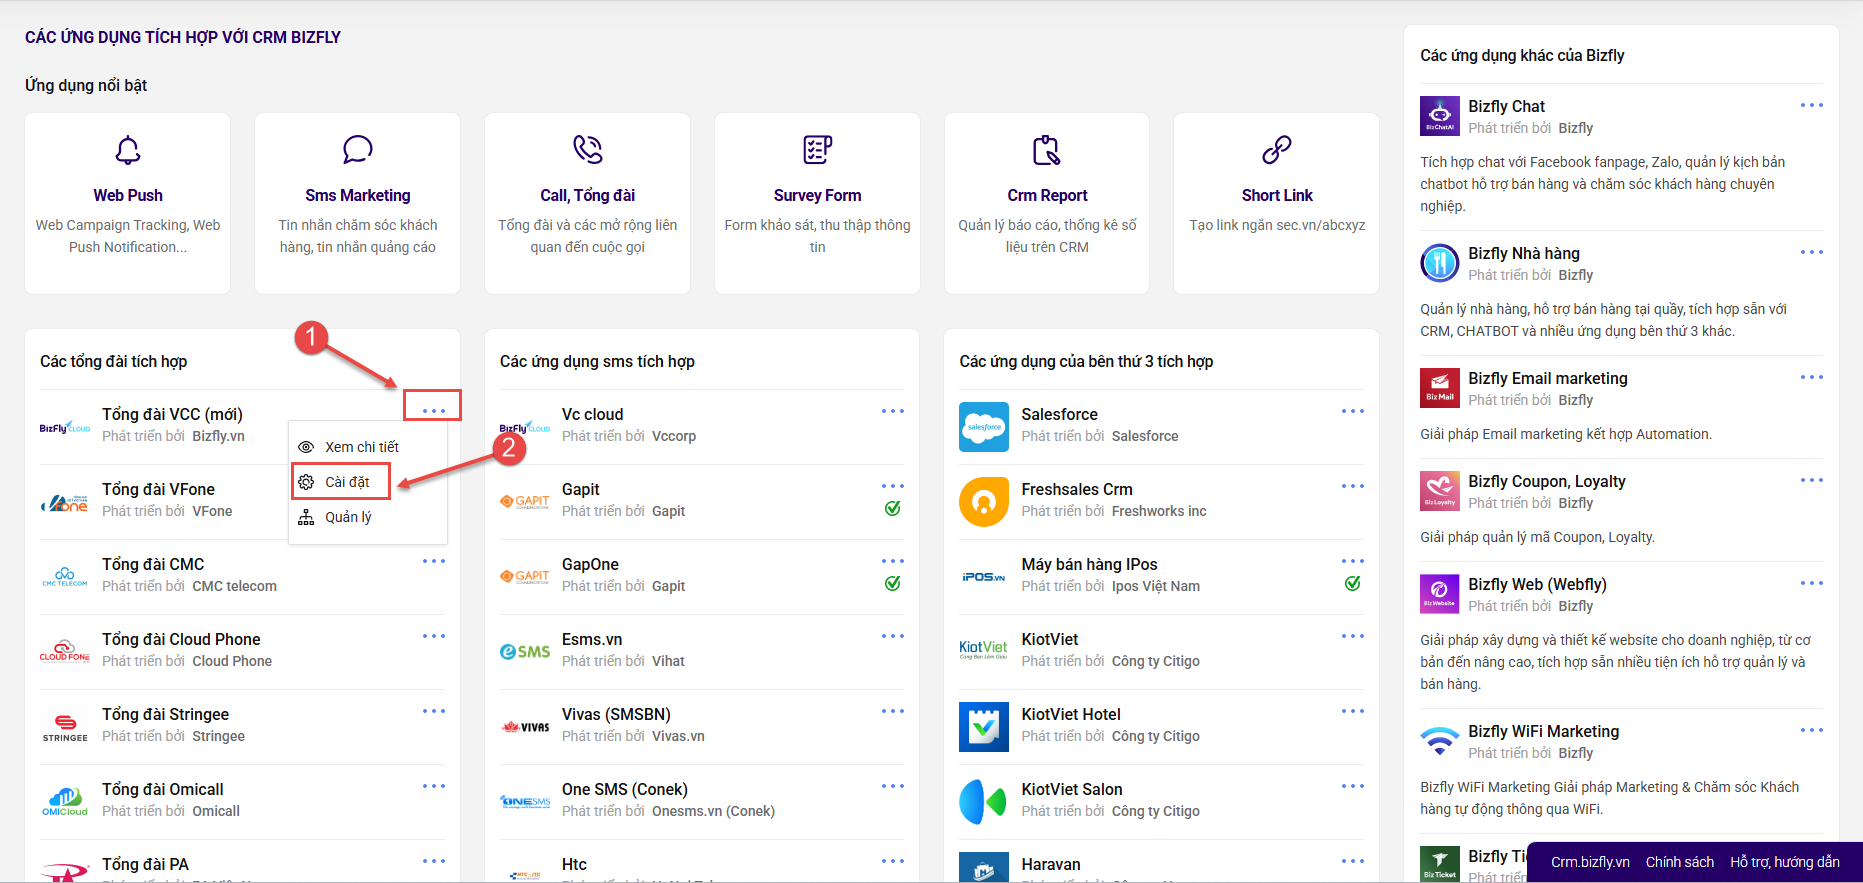
Task: Click 'Các ứng dụng của bên thứ 3 tích hợp'
Action: tap(1086, 361)
